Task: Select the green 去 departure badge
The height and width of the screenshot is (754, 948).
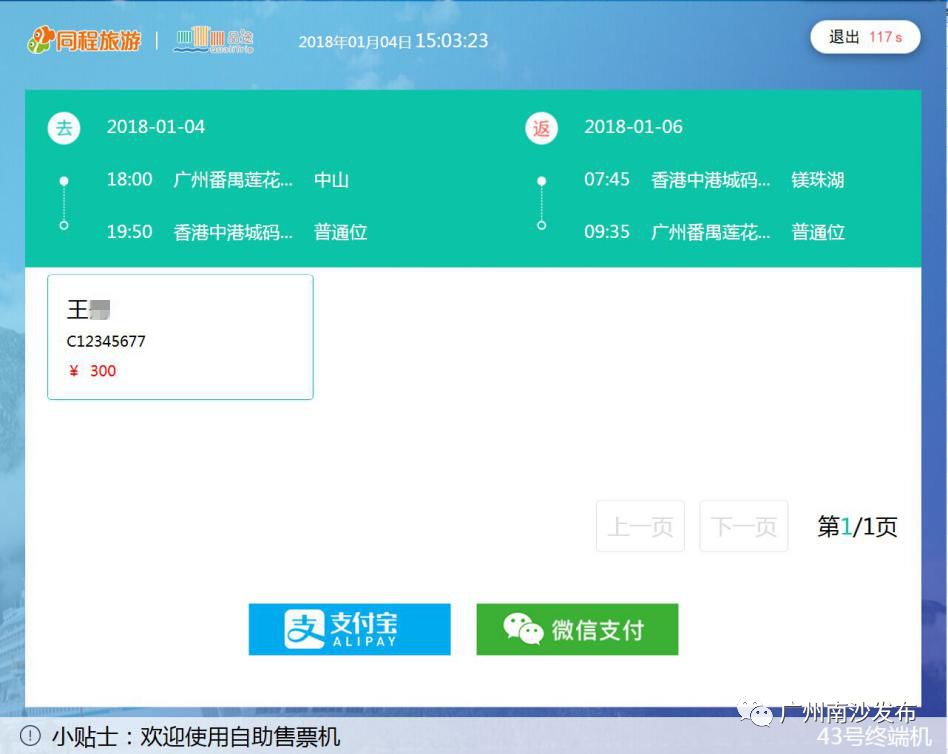Action: pos(64,127)
